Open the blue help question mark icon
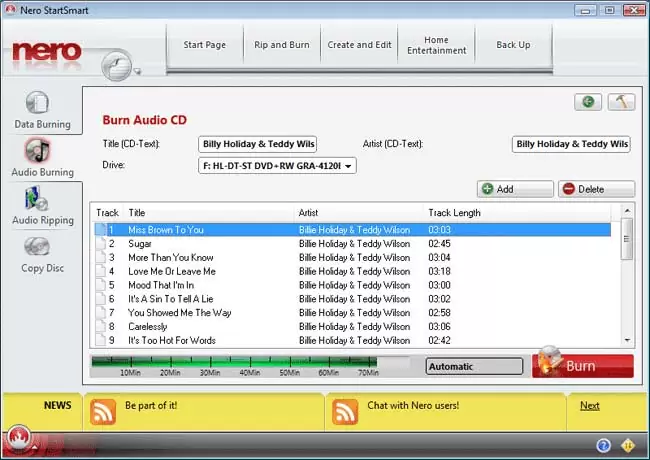The image size is (650, 460). [603, 445]
